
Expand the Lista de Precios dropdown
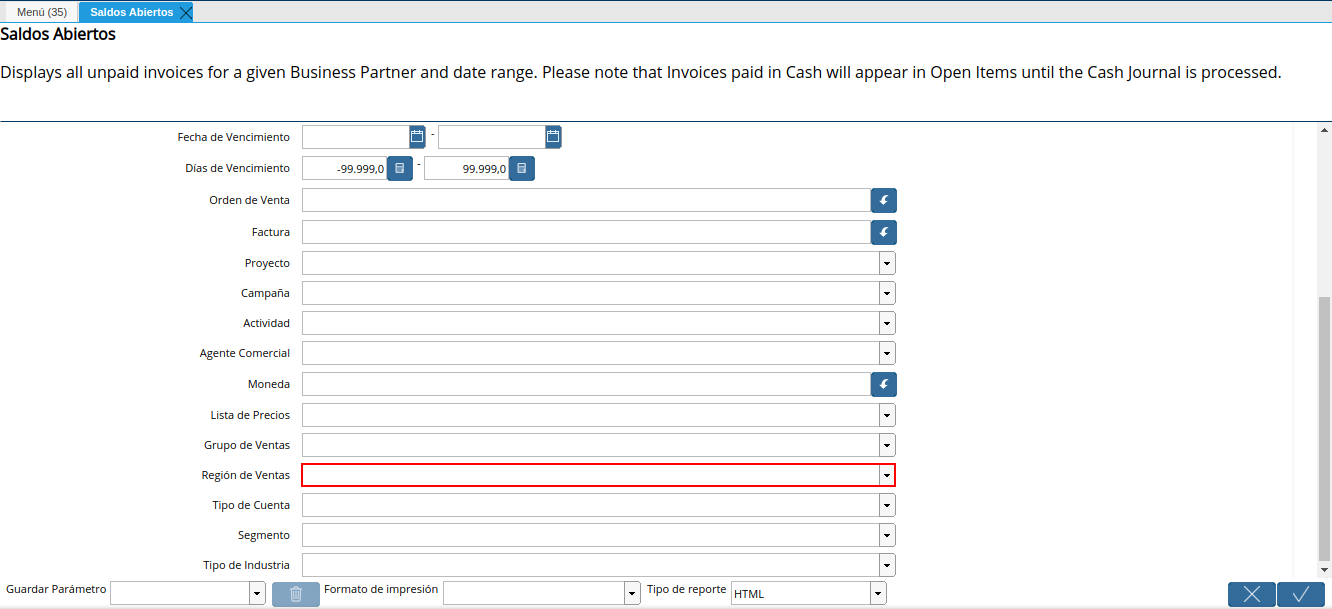point(887,415)
